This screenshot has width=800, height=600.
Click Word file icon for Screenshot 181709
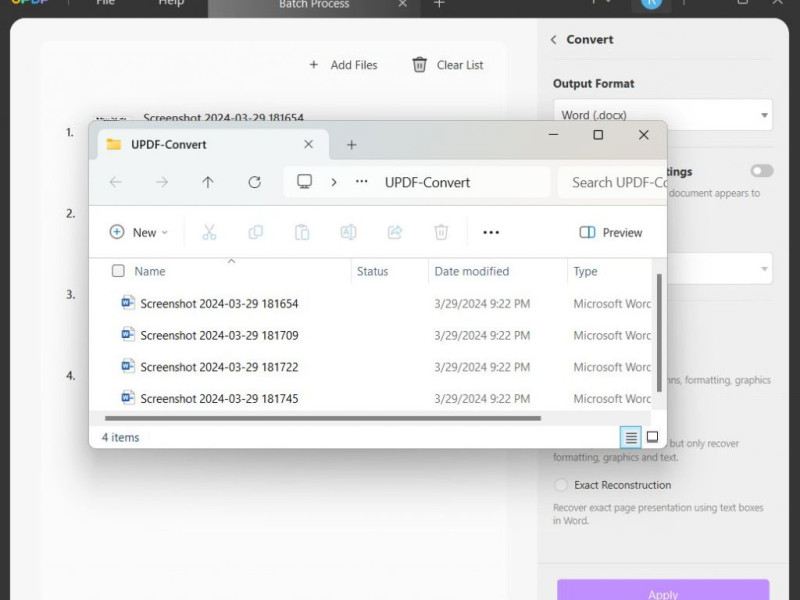point(128,335)
